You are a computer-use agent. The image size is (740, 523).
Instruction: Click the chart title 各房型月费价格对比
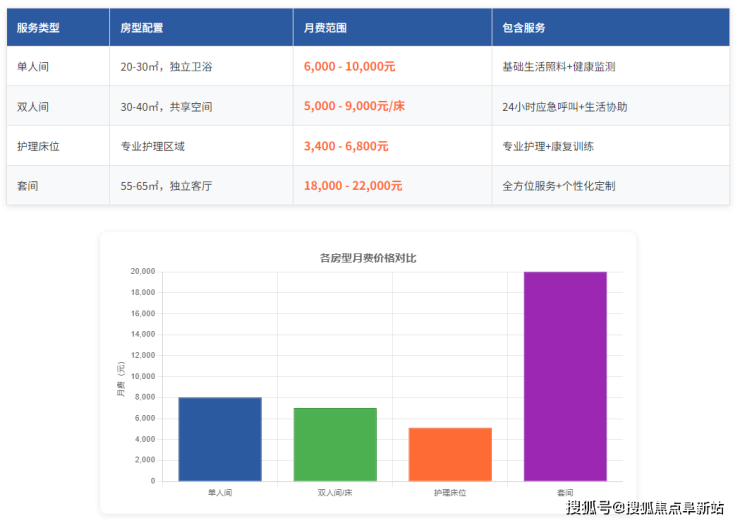point(368,258)
